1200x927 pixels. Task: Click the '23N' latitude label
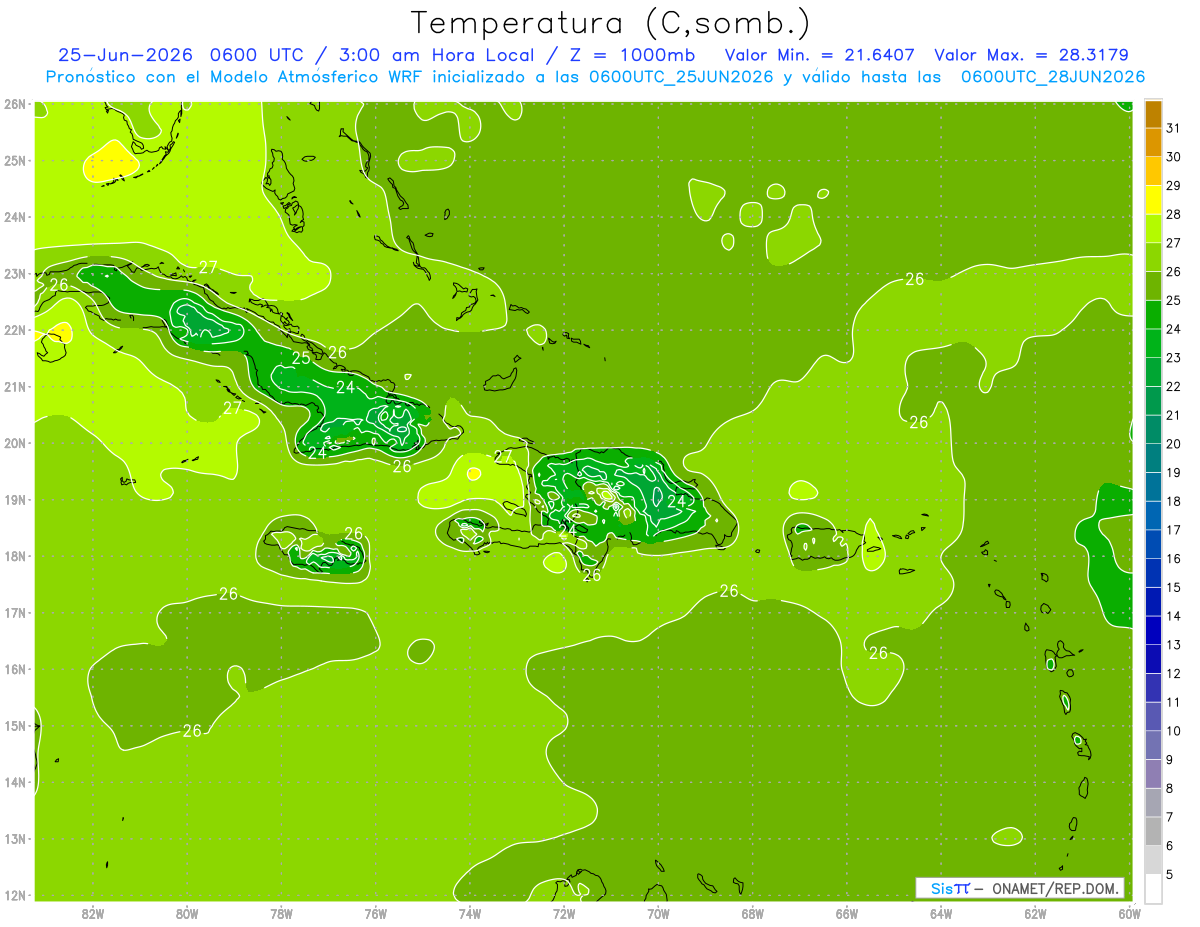click(15, 273)
